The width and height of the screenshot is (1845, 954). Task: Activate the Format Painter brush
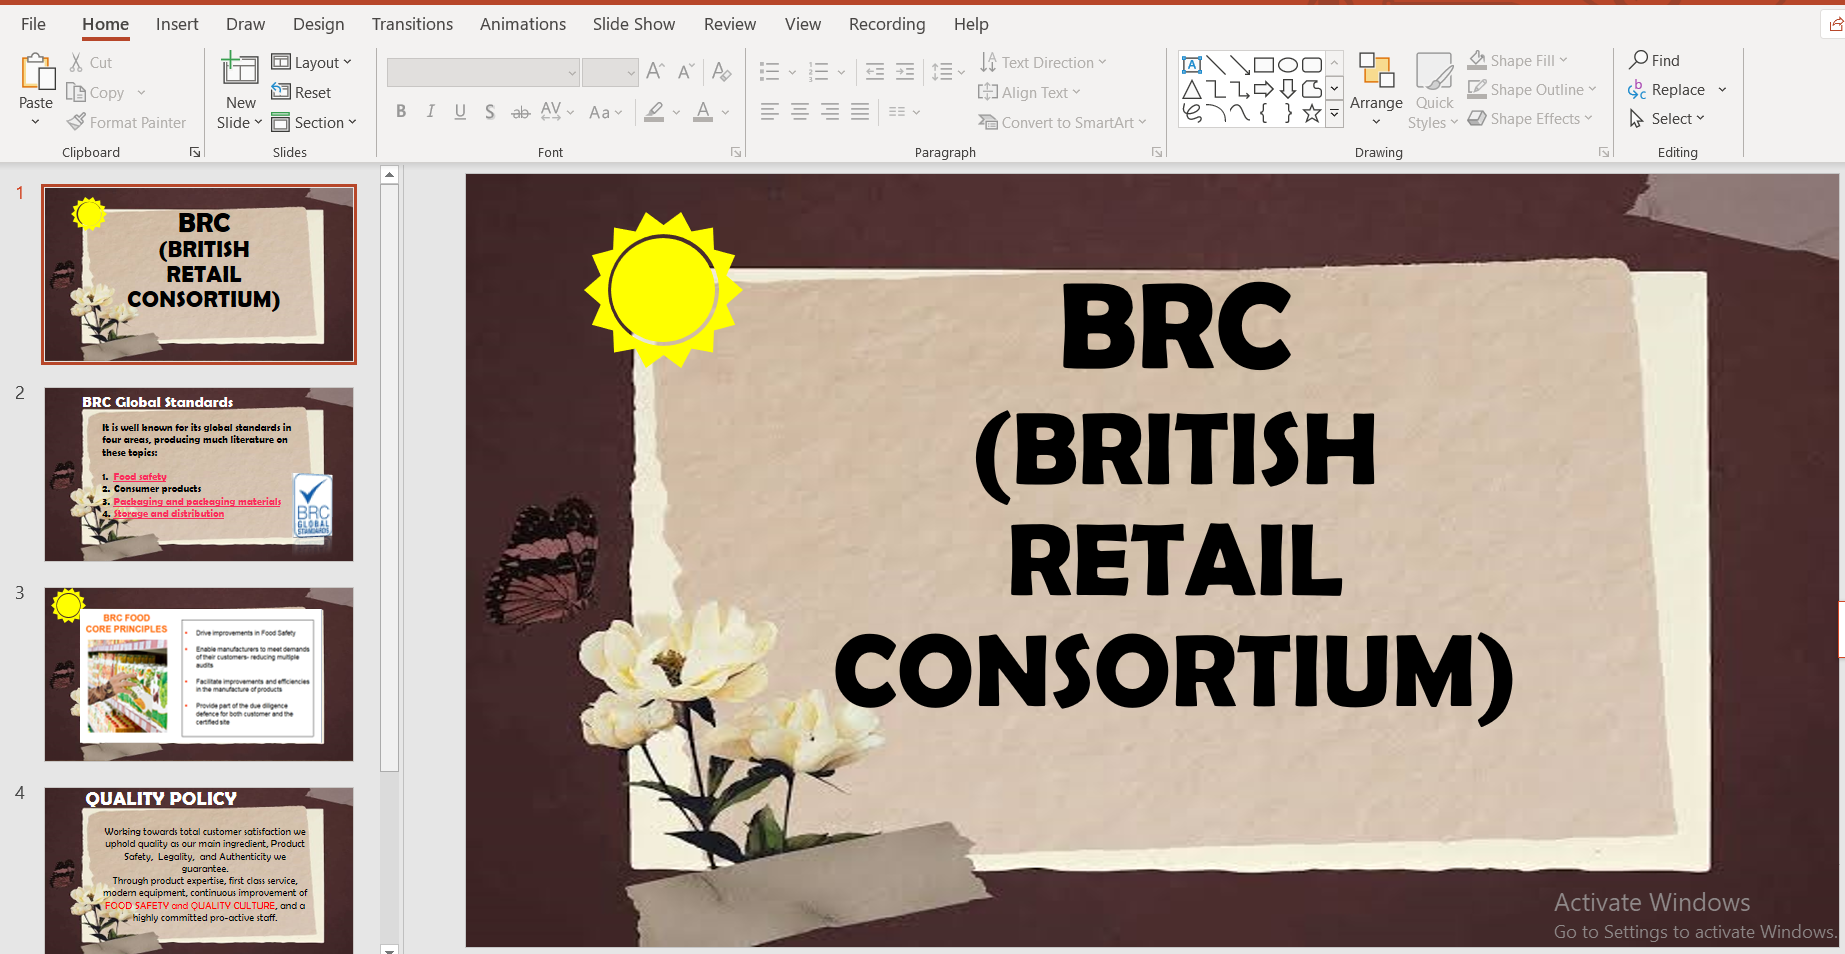[76, 122]
